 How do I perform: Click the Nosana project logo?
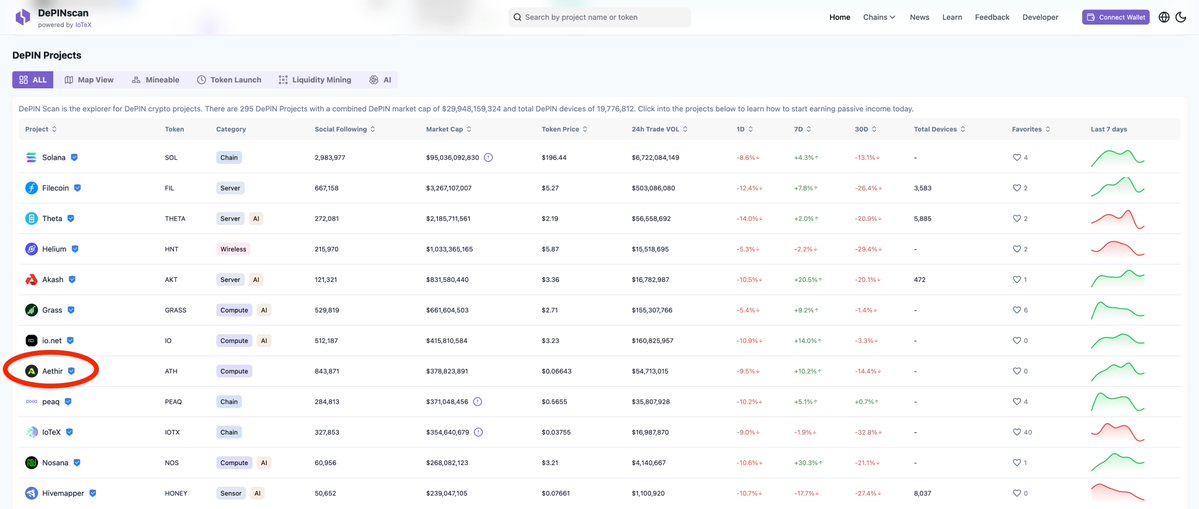pos(31,462)
